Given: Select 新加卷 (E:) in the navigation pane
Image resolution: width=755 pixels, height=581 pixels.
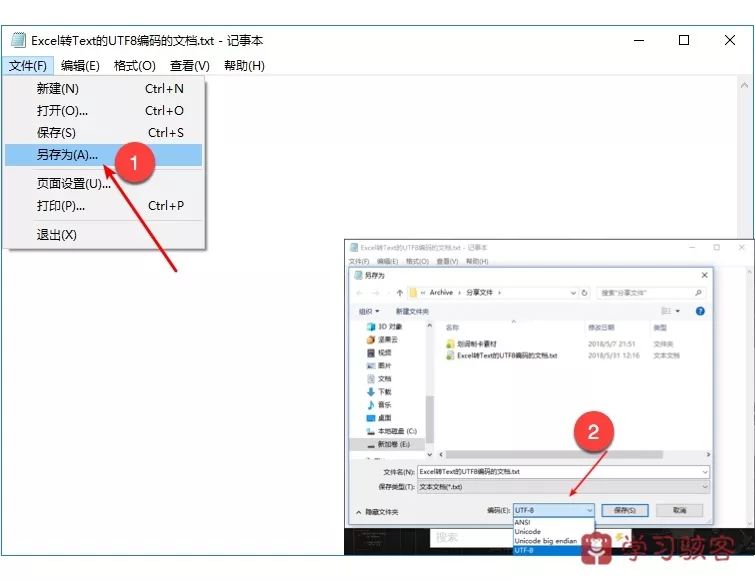Looking at the screenshot, I should (388, 444).
